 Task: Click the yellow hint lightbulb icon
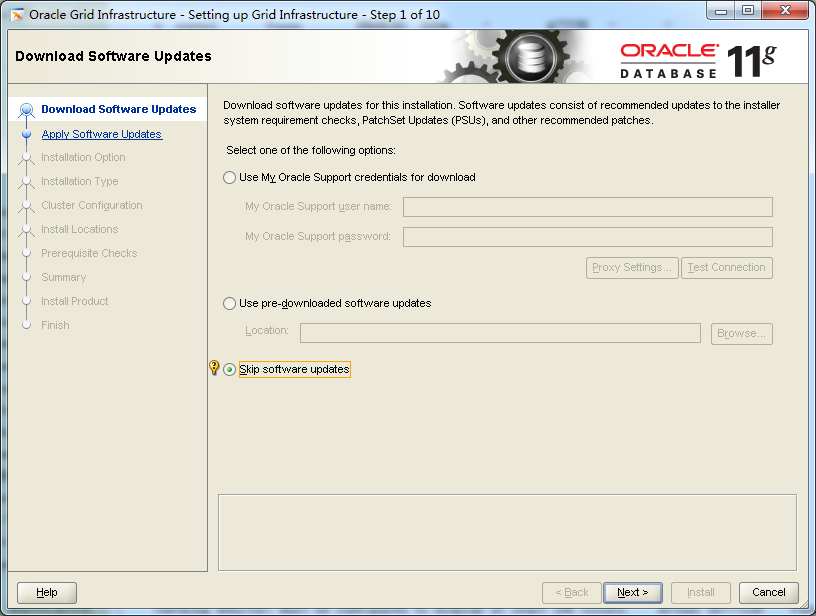(x=214, y=367)
